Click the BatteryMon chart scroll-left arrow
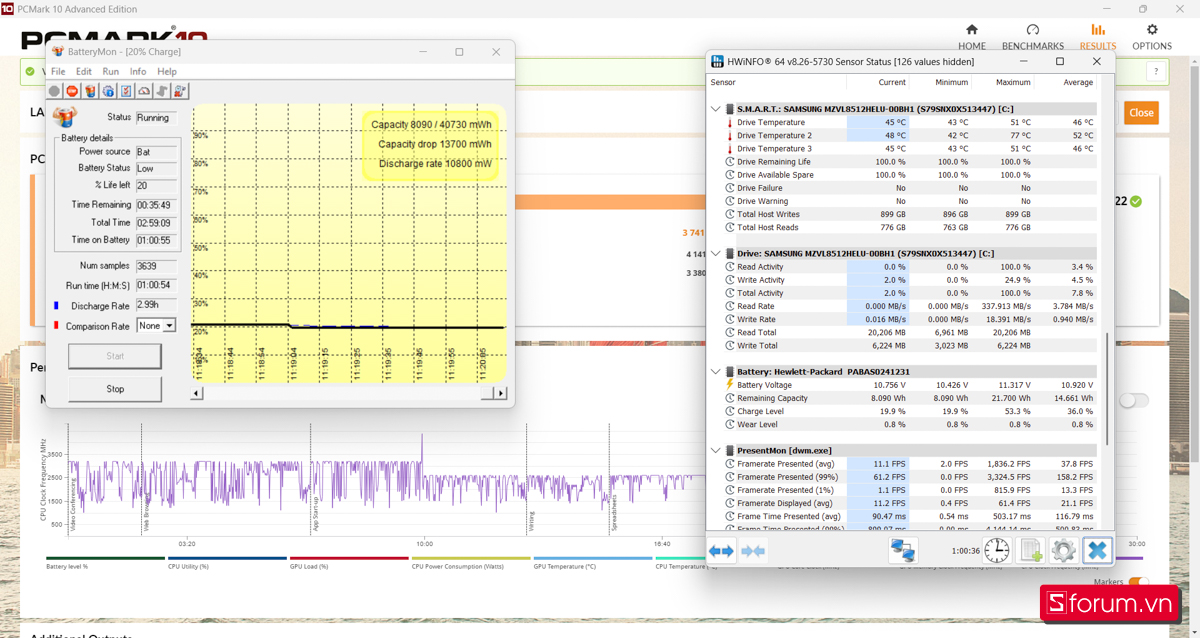 point(197,393)
